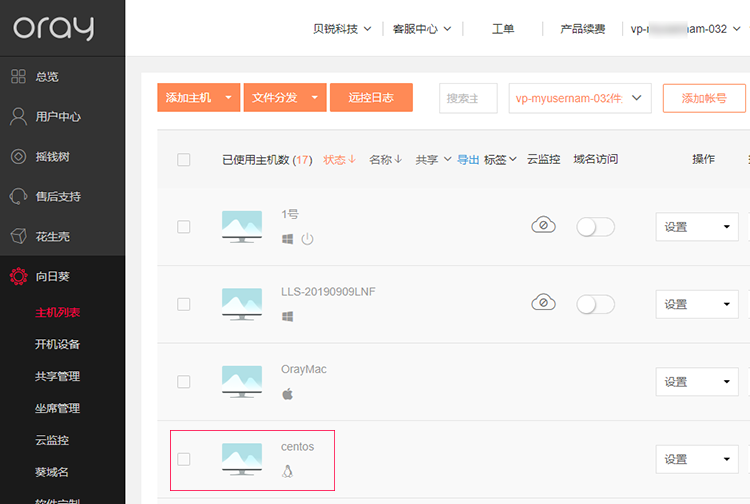Click cloud monitoring icon for LLS-20190909LNF
The width and height of the screenshot is (750, 504).
click(543, 302)
